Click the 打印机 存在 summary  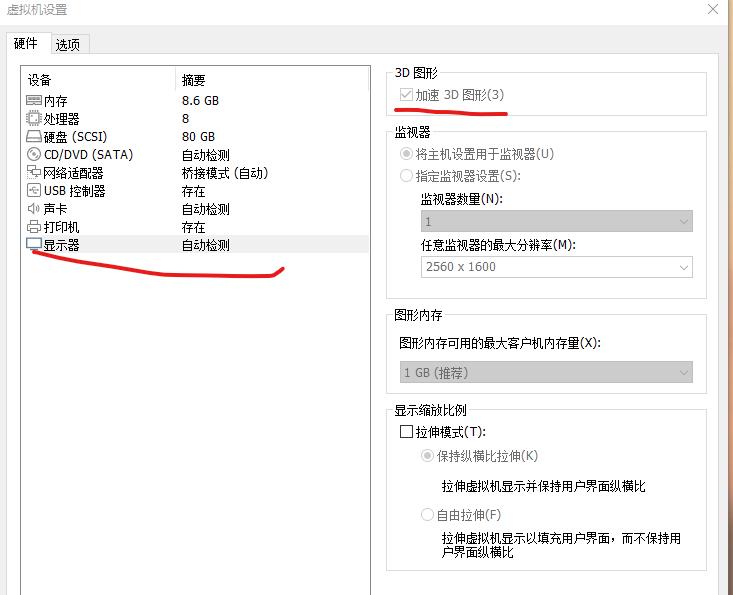click(194, 227)
